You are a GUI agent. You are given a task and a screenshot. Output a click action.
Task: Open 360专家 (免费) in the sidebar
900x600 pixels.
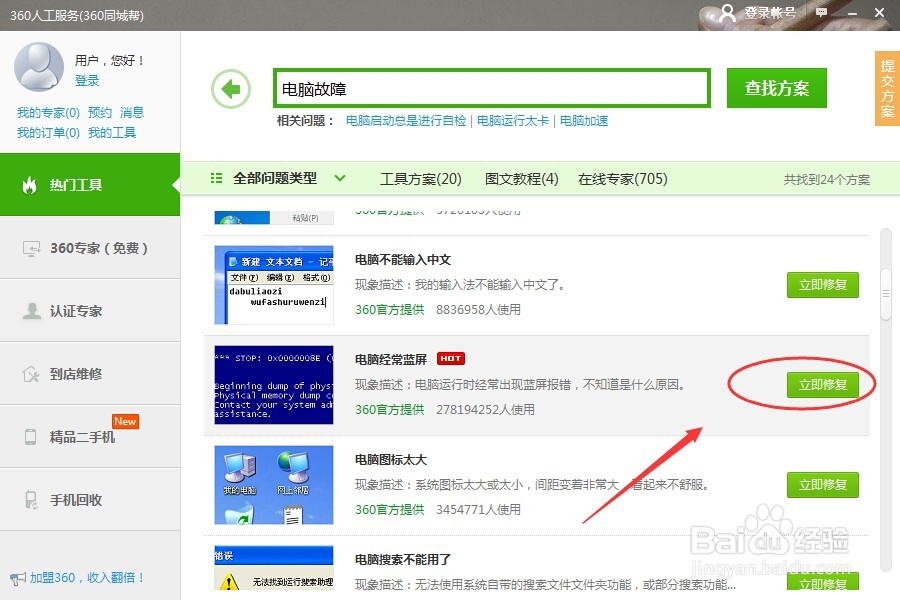tap(90, 247)
